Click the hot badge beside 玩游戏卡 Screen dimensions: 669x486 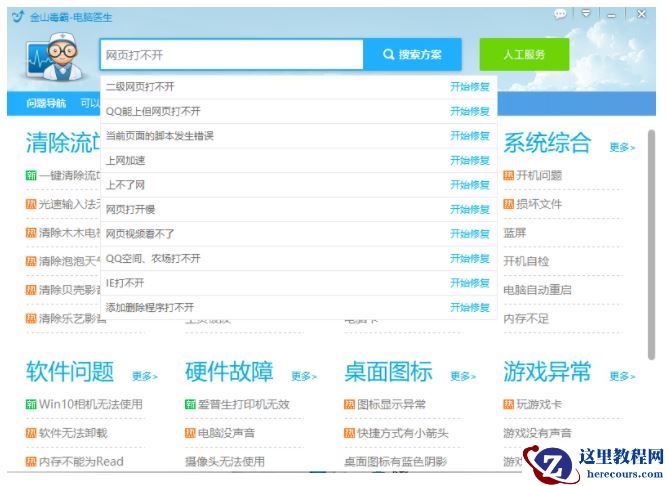509,404
